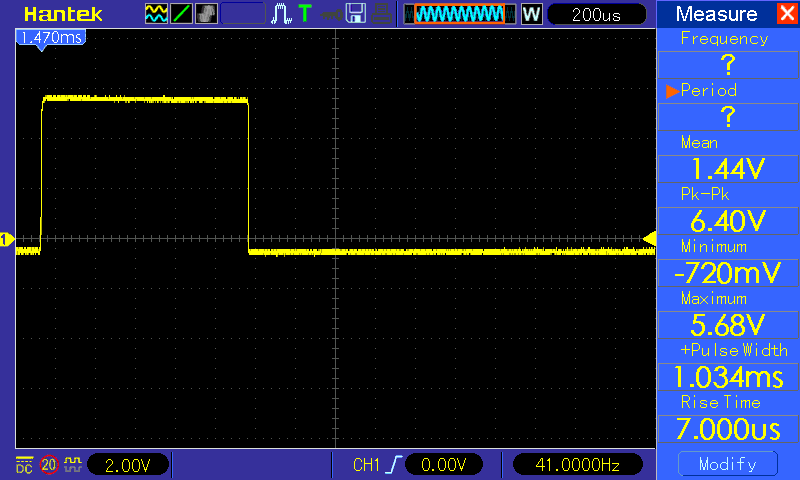The image size is (800, 480).
Task: Click the floppy disk save icon
Action: pyautogui.click(x=354, y=14)
